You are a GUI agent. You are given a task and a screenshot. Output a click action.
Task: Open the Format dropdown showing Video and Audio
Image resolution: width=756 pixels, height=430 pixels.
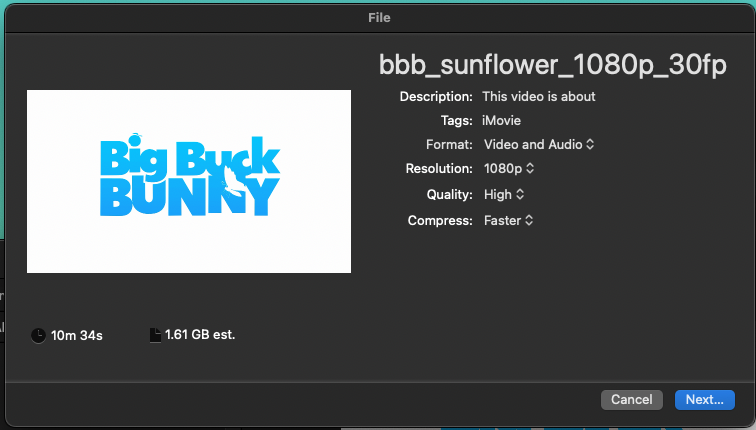click(x=539, y=144)
